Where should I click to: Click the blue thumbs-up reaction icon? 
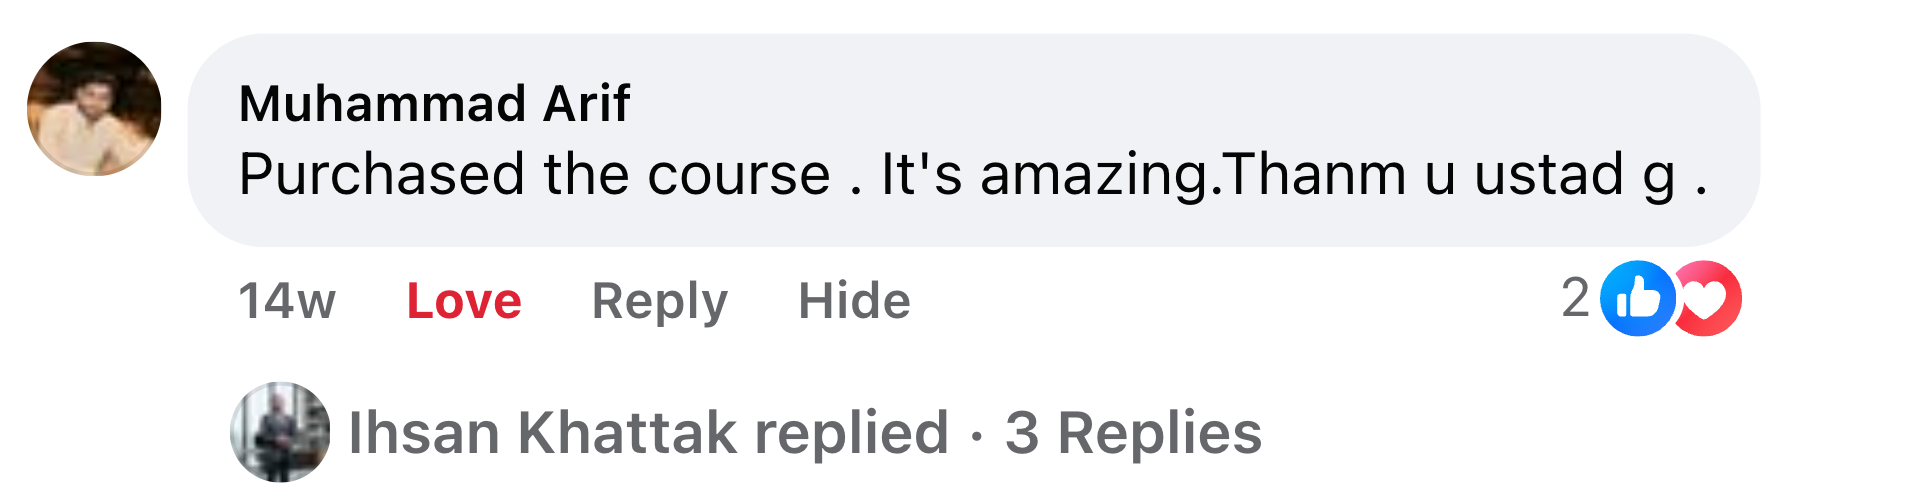(1636, 298)
